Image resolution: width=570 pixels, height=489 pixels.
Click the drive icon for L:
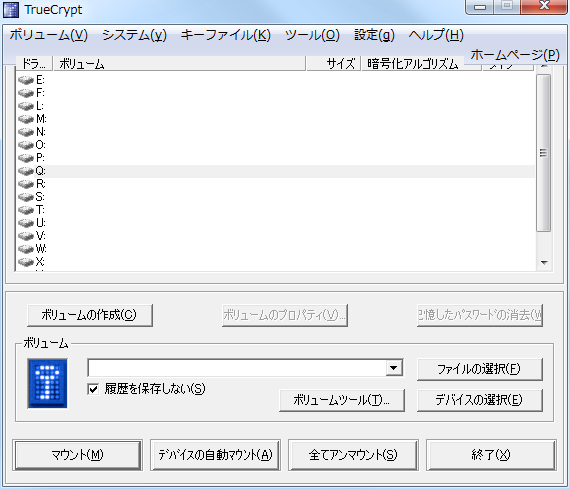click(26, 106)
